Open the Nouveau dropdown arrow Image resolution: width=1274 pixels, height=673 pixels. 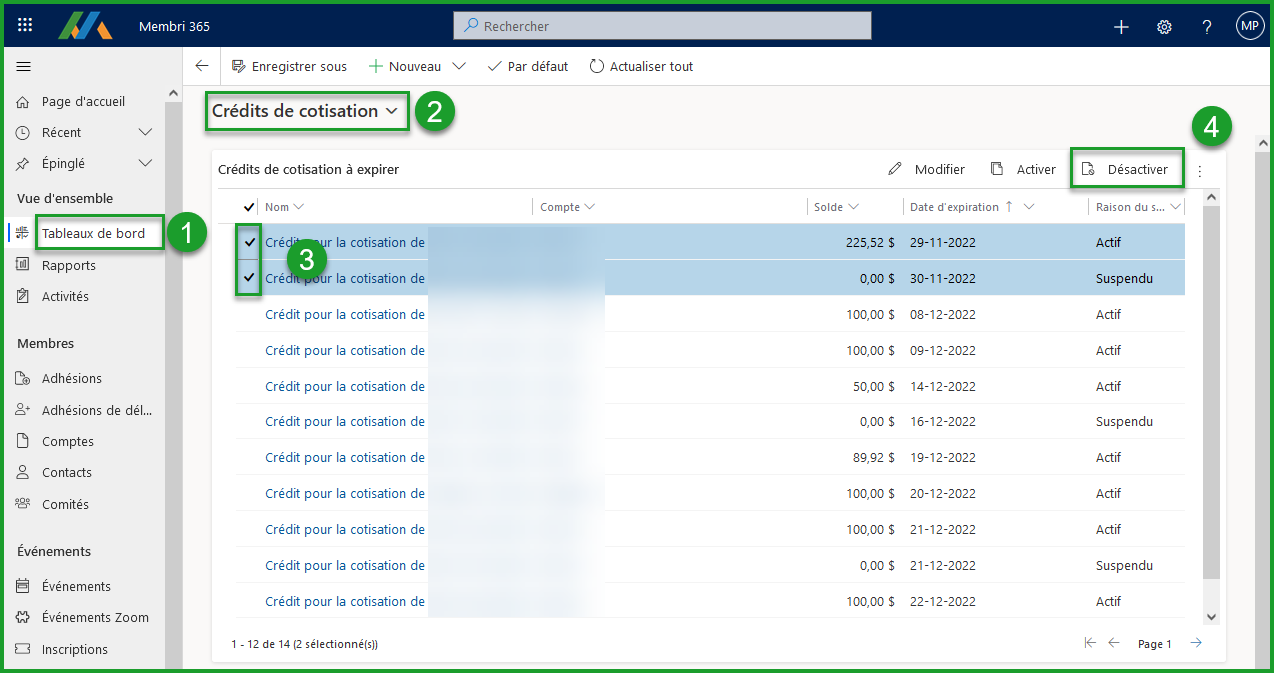pos(459,67)
